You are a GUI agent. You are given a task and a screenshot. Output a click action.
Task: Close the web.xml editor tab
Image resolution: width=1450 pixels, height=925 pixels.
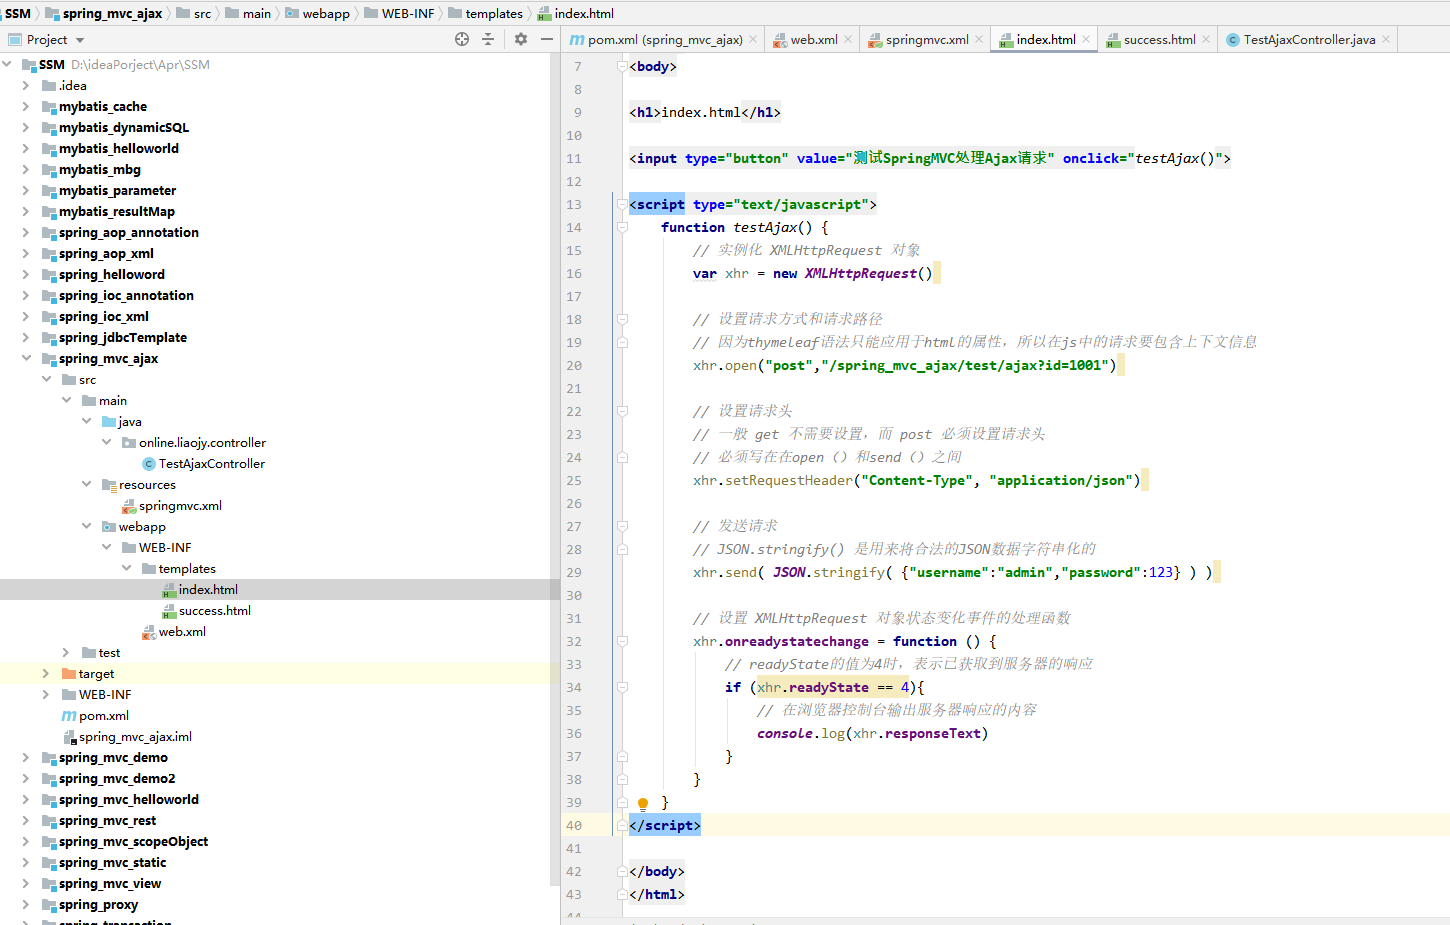tap(848, 40)
